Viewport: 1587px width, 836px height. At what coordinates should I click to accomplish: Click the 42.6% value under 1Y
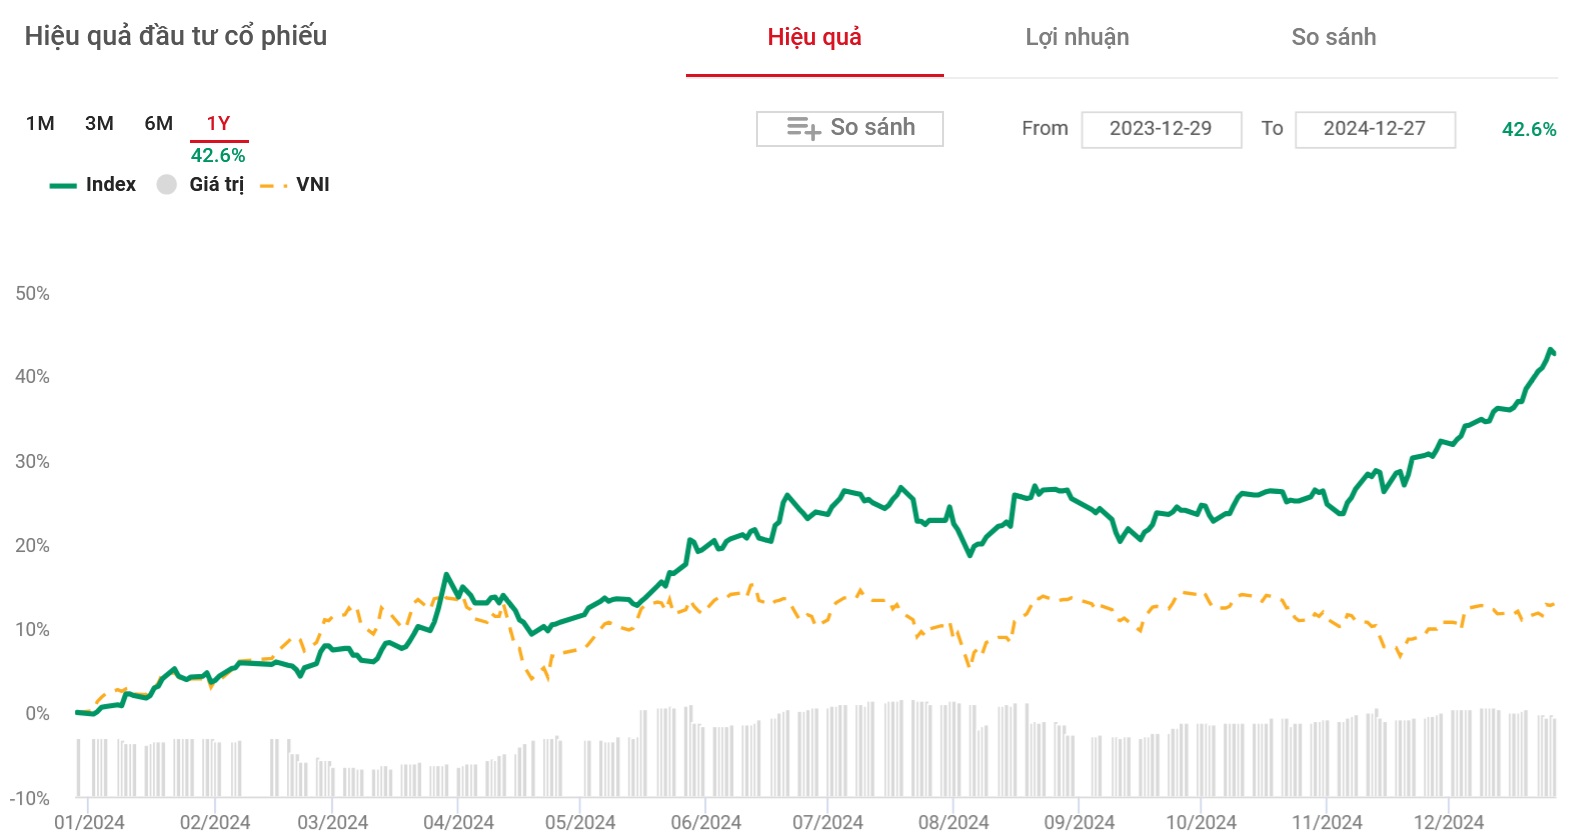(218, 155)
